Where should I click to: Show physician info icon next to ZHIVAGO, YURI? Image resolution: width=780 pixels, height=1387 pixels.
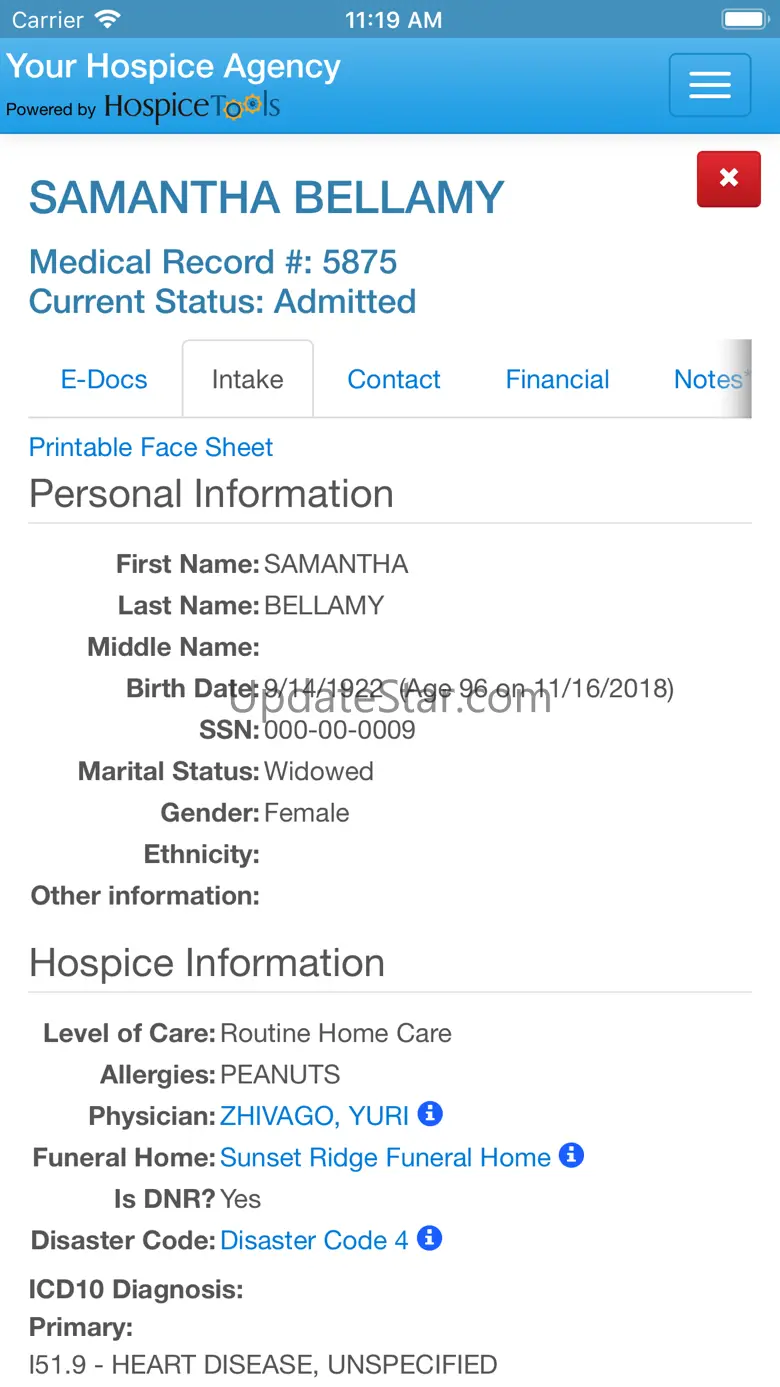[x=430, y=1114]
